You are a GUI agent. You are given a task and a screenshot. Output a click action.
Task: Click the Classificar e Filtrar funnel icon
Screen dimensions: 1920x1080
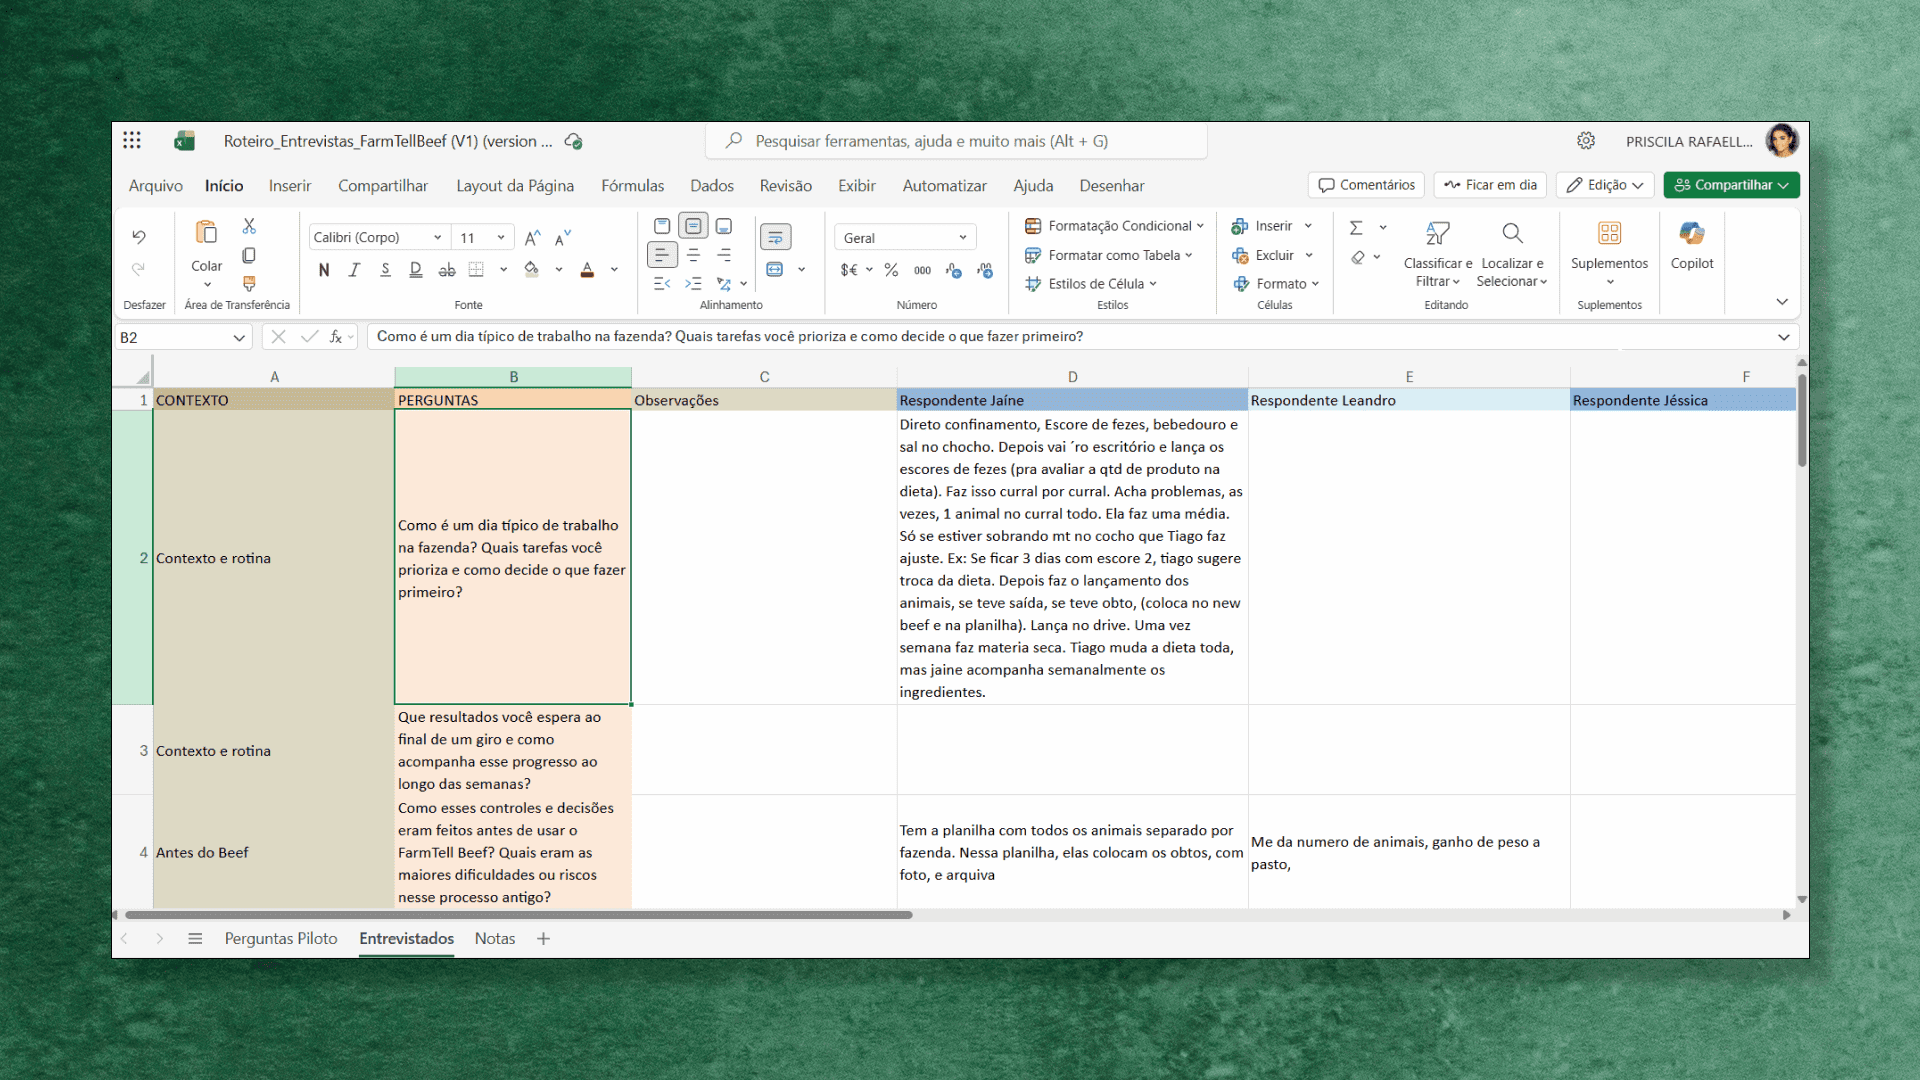tap(1437, 234)
